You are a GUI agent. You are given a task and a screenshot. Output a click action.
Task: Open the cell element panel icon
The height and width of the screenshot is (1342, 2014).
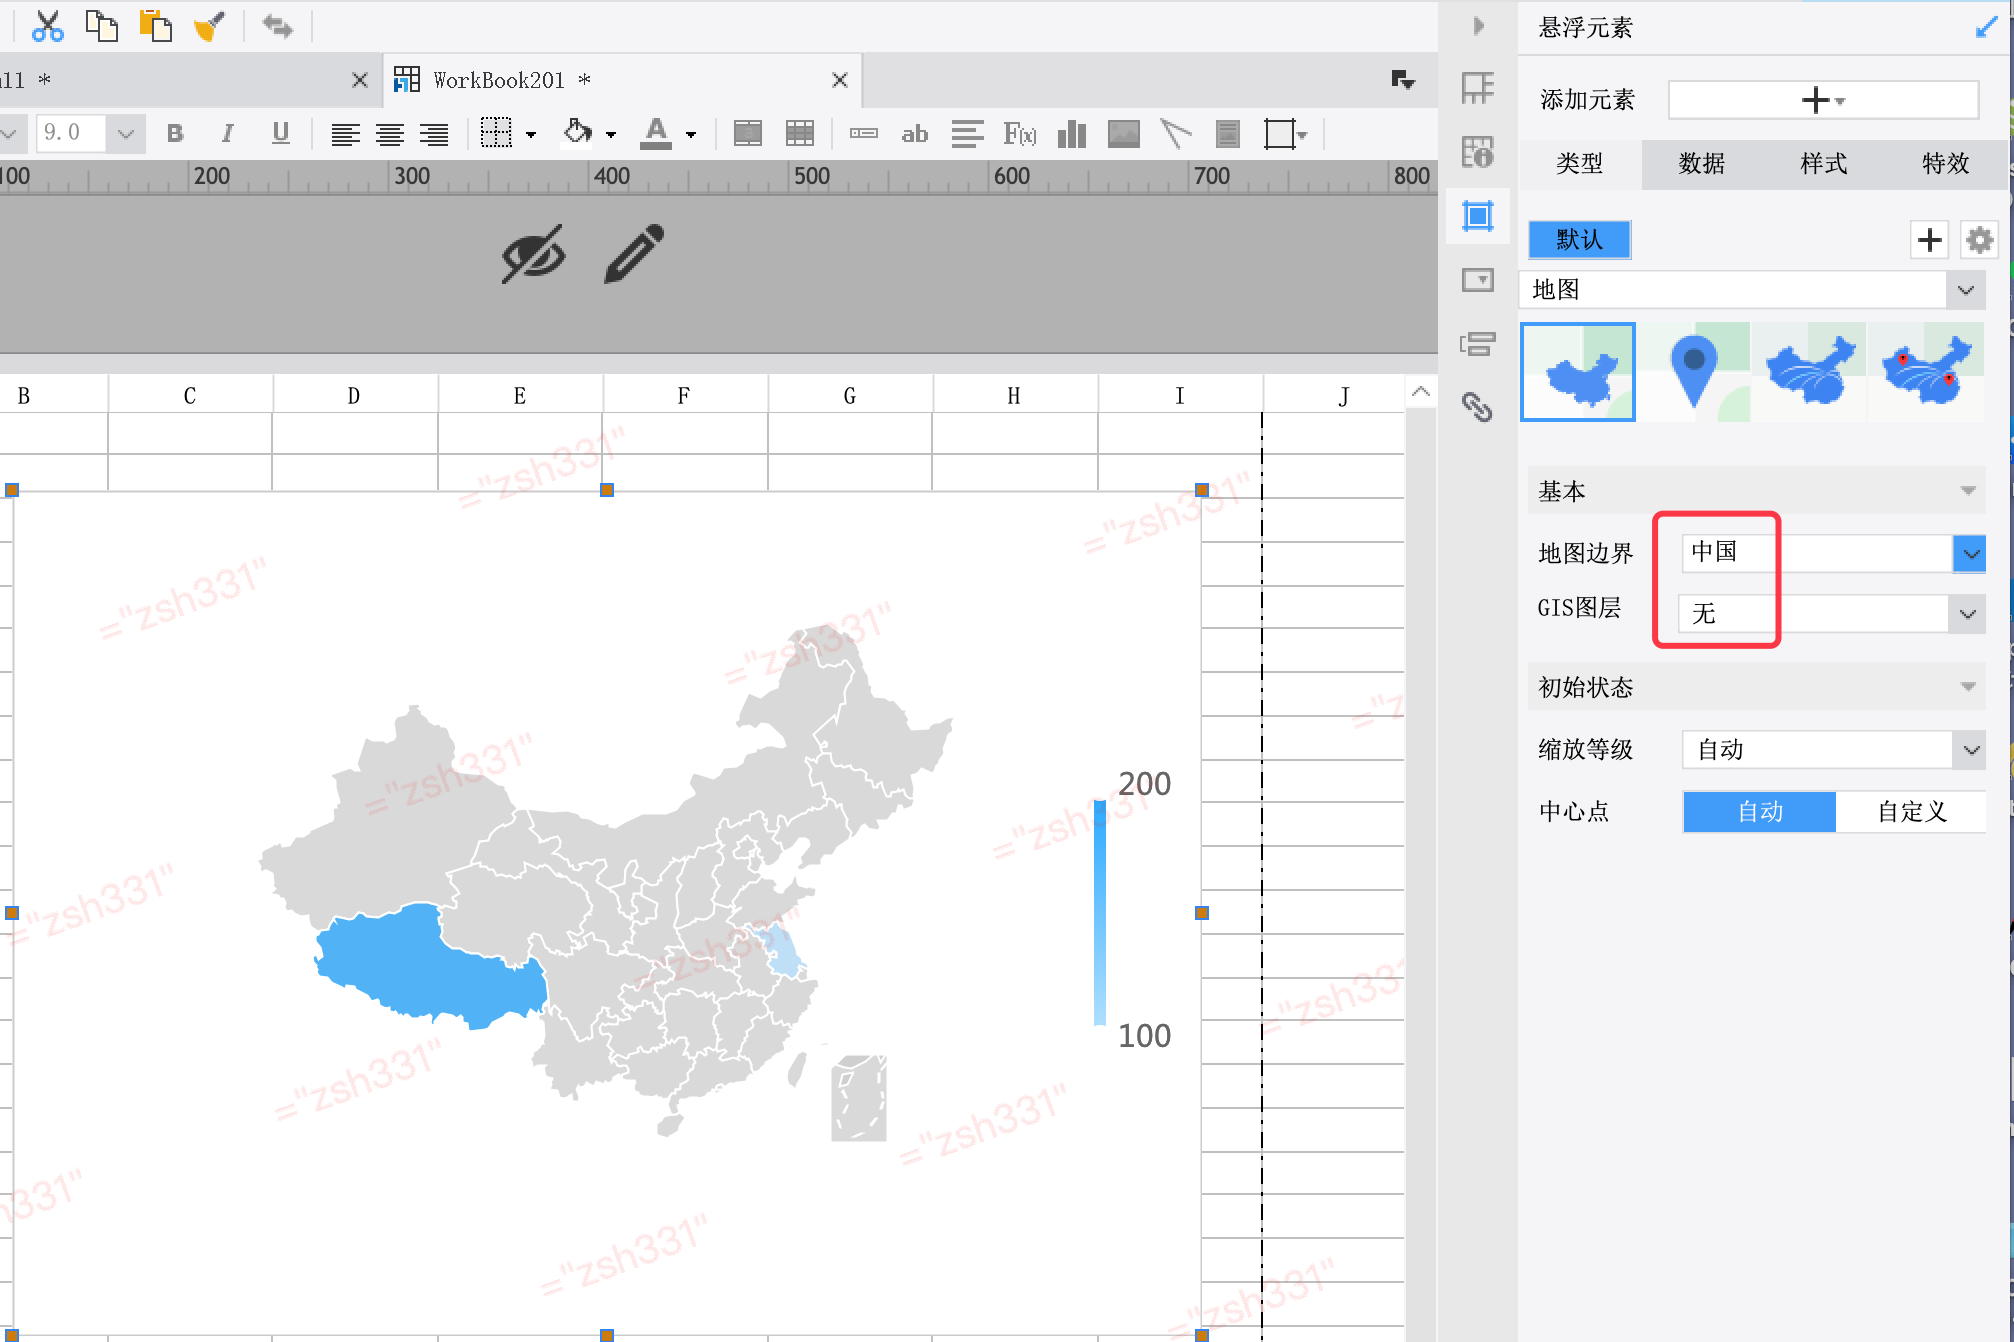click(1478, 88)
